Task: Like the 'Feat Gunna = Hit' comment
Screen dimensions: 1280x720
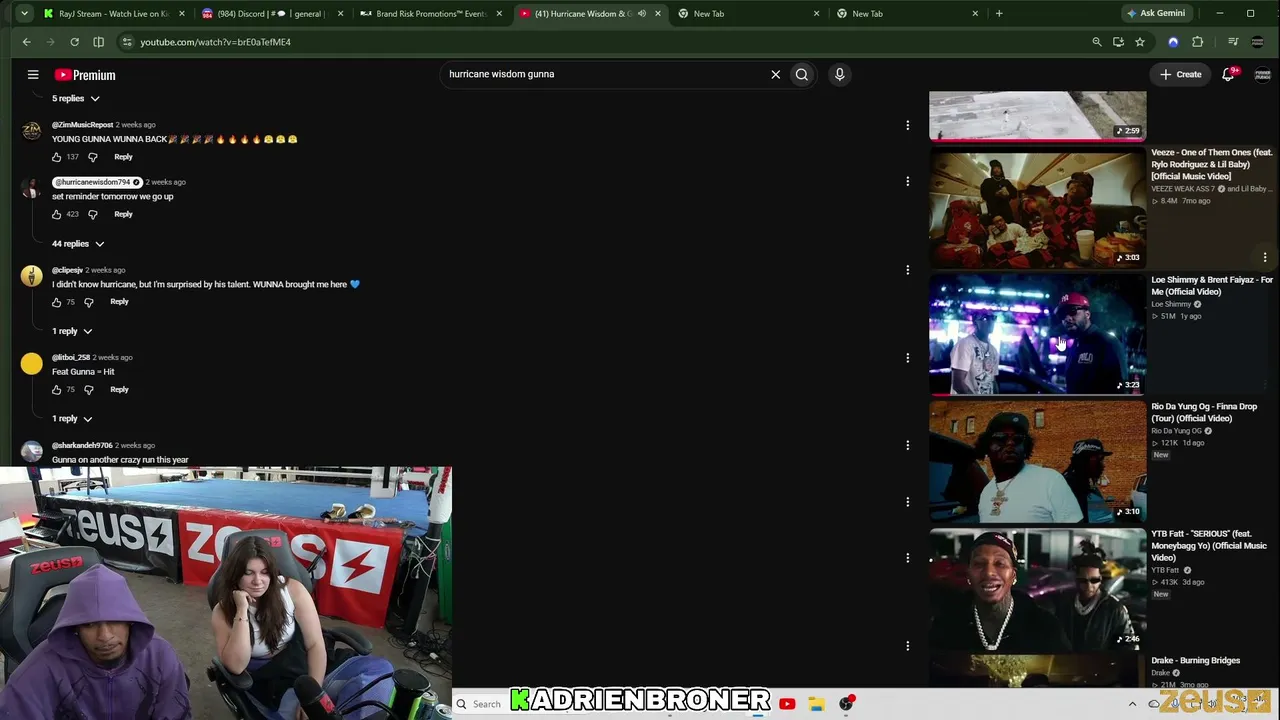Action: point(57,390)
